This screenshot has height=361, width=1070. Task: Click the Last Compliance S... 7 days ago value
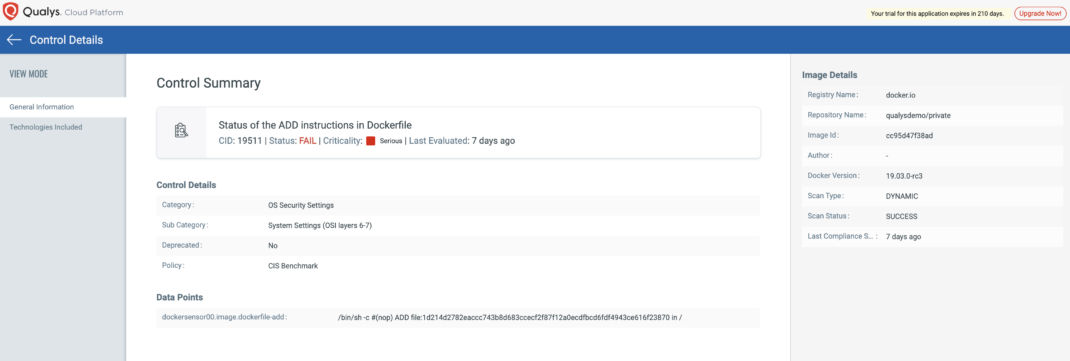tap(903, 237)
